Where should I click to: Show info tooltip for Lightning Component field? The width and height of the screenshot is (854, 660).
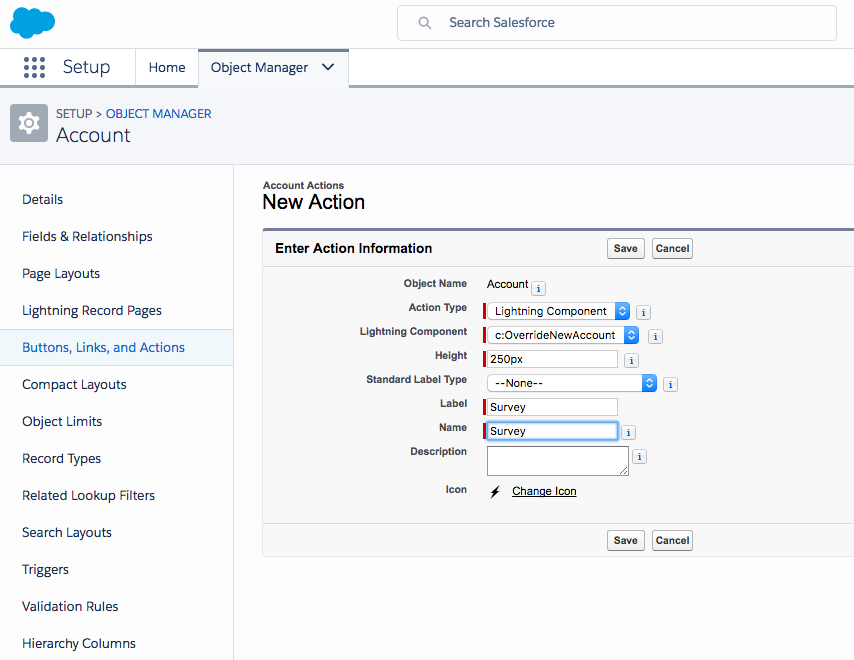(x=655, y=336)
